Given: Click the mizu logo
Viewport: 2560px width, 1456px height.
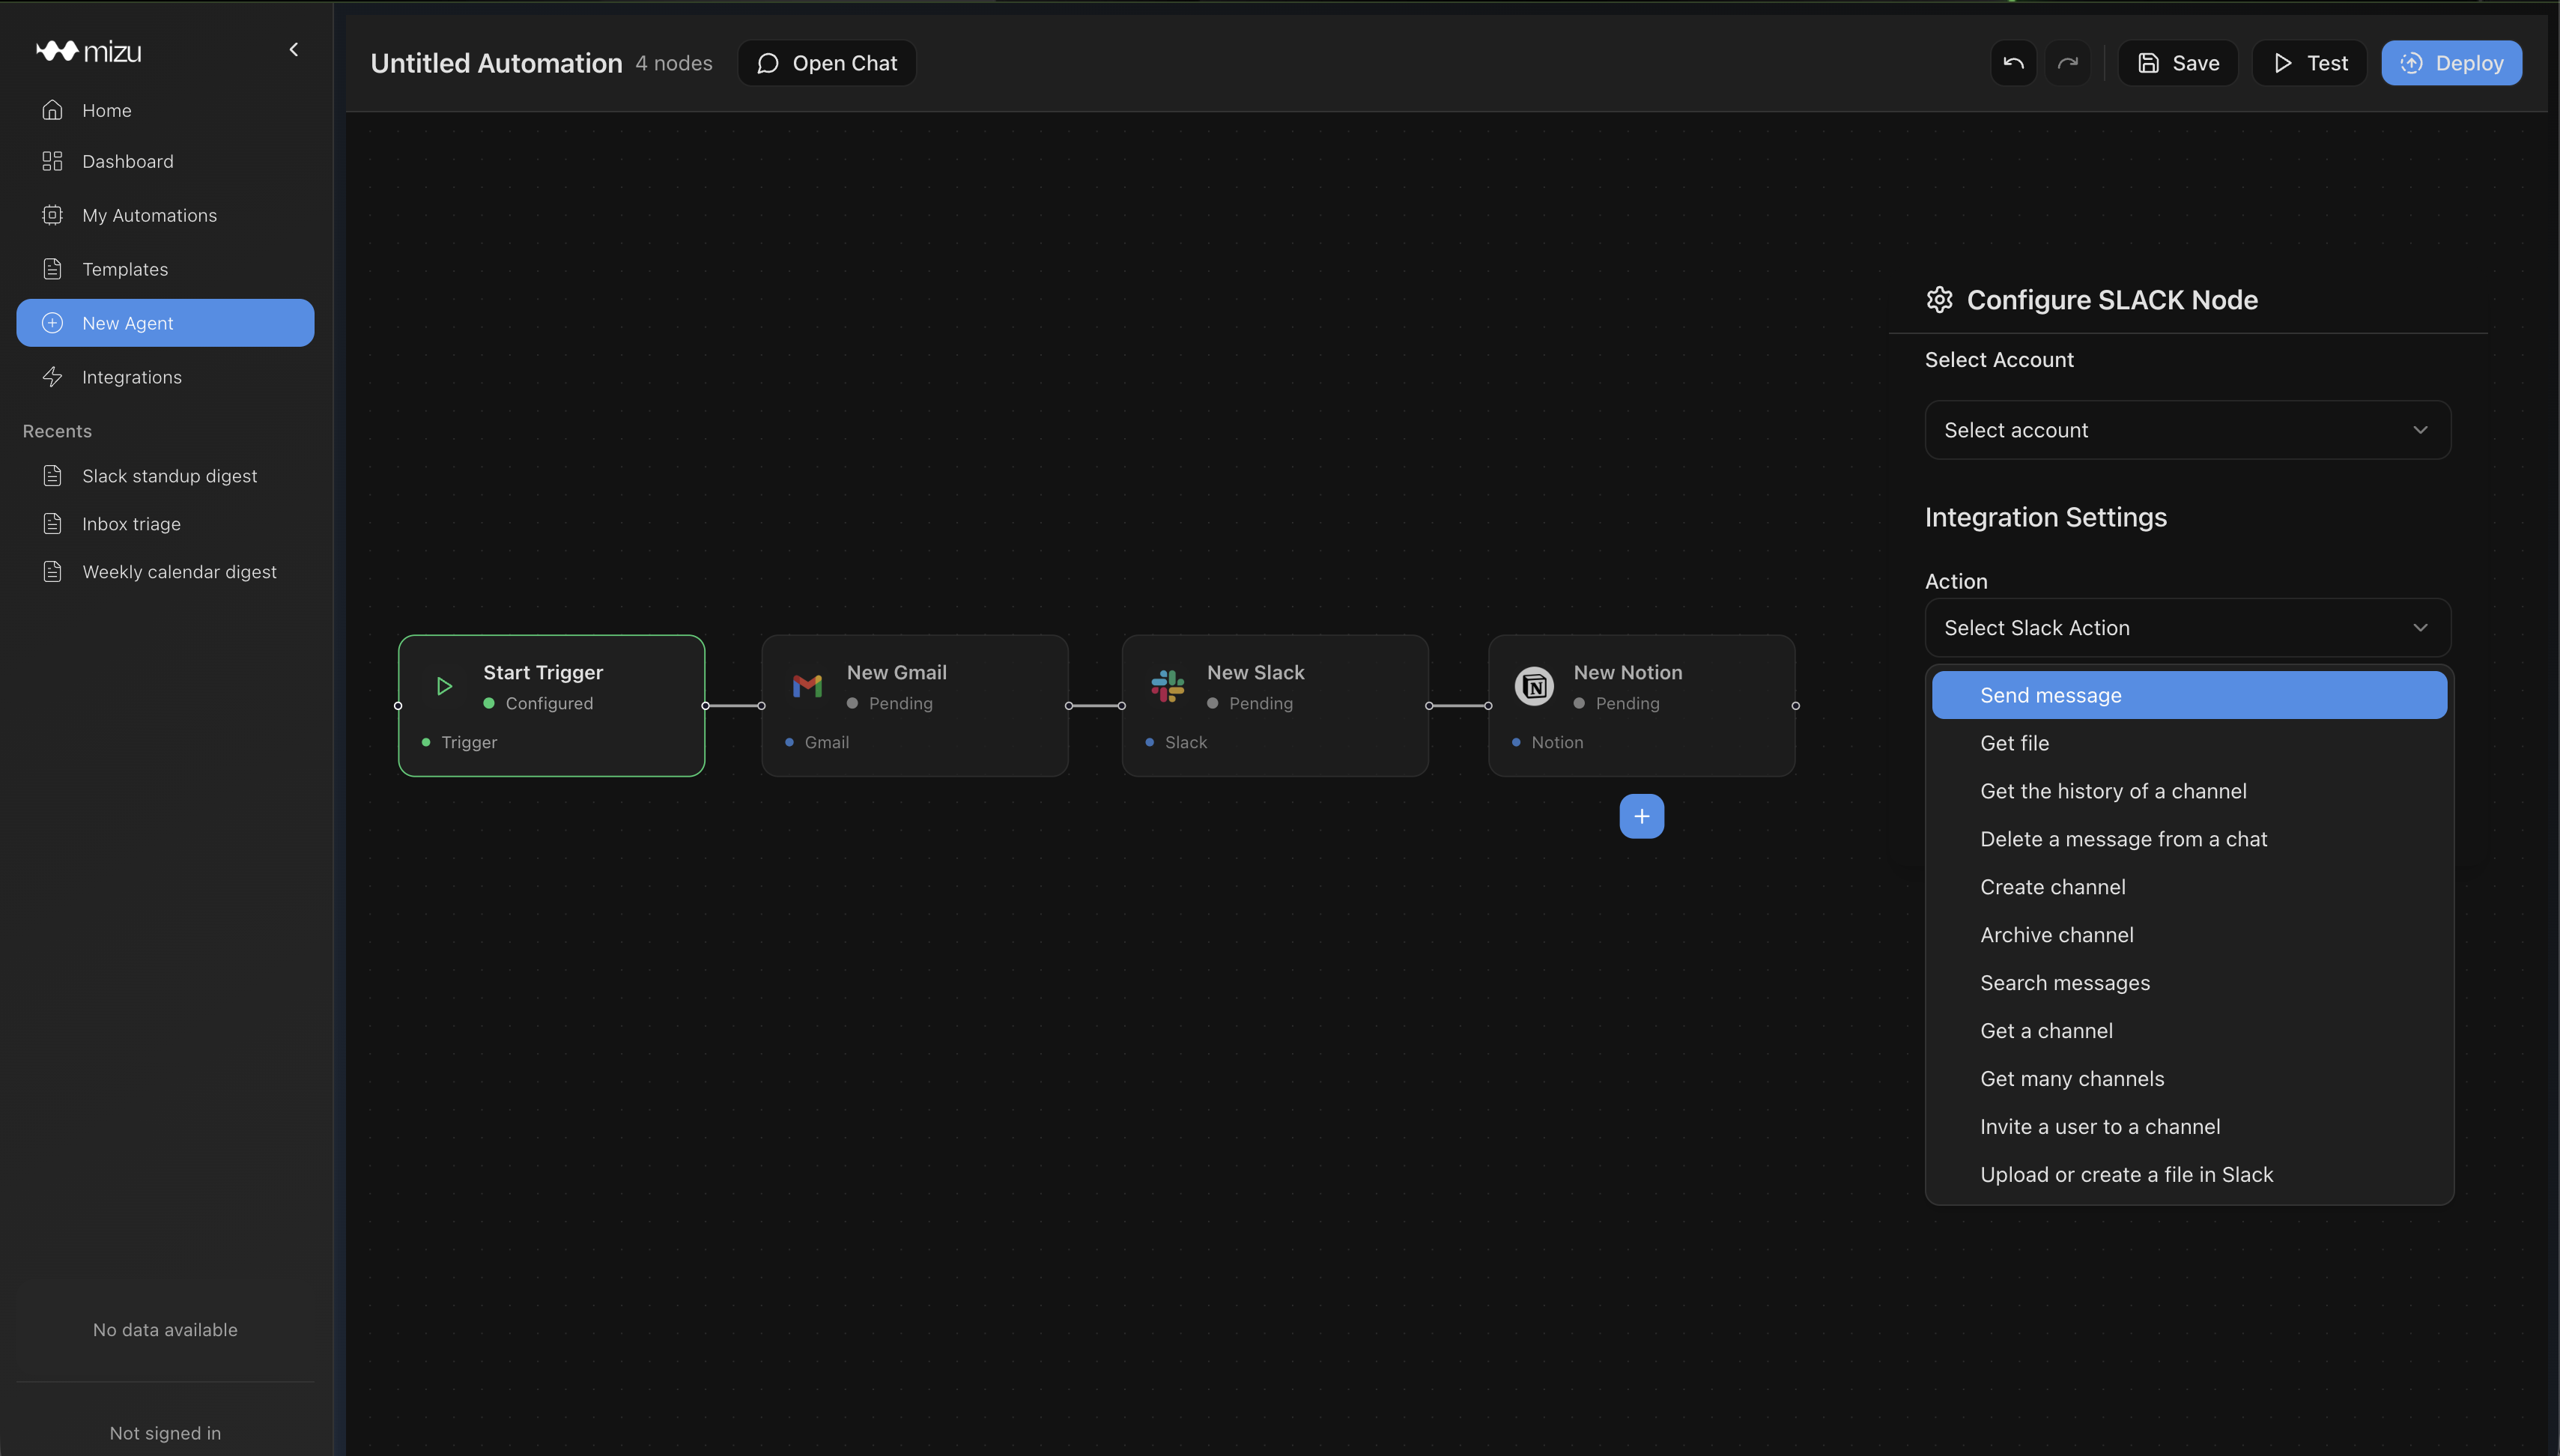Looking at the screenshot, I should [89, 51].
